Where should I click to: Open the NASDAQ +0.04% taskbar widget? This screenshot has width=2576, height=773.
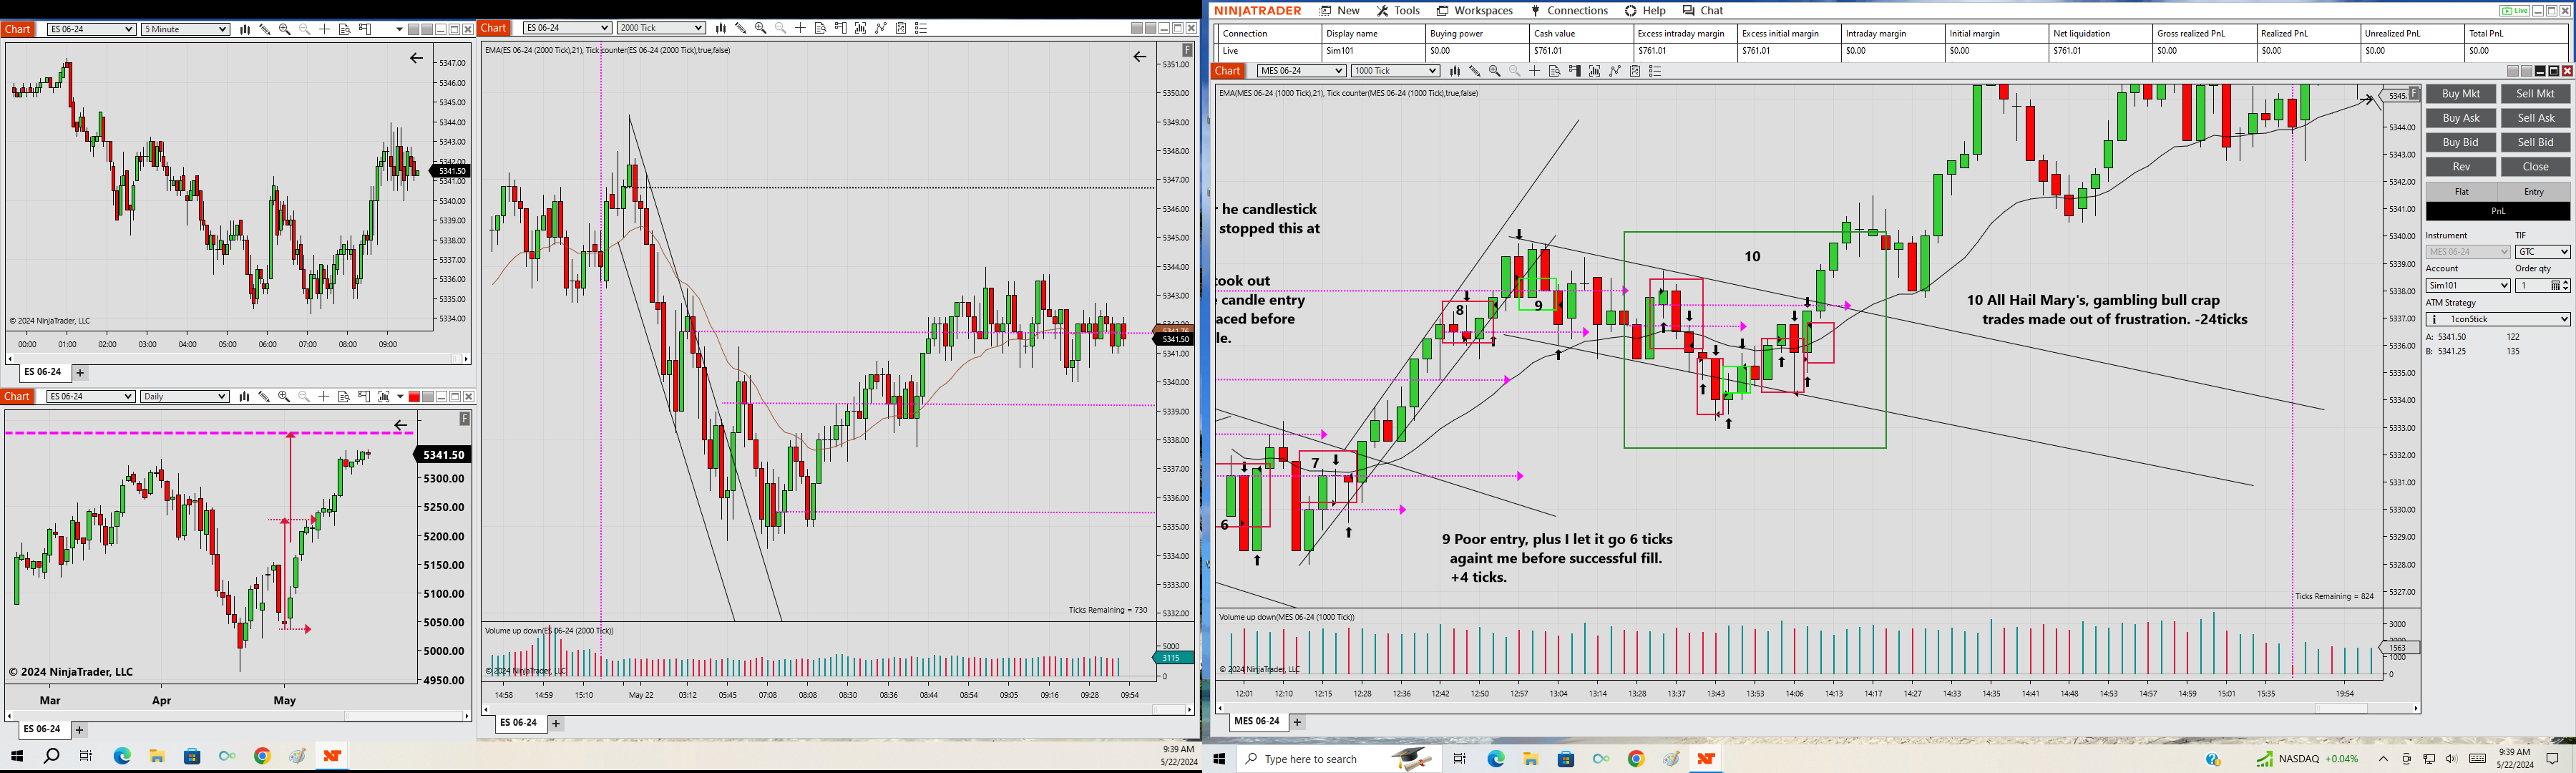pyautogui.click(x=2308, y=759)
